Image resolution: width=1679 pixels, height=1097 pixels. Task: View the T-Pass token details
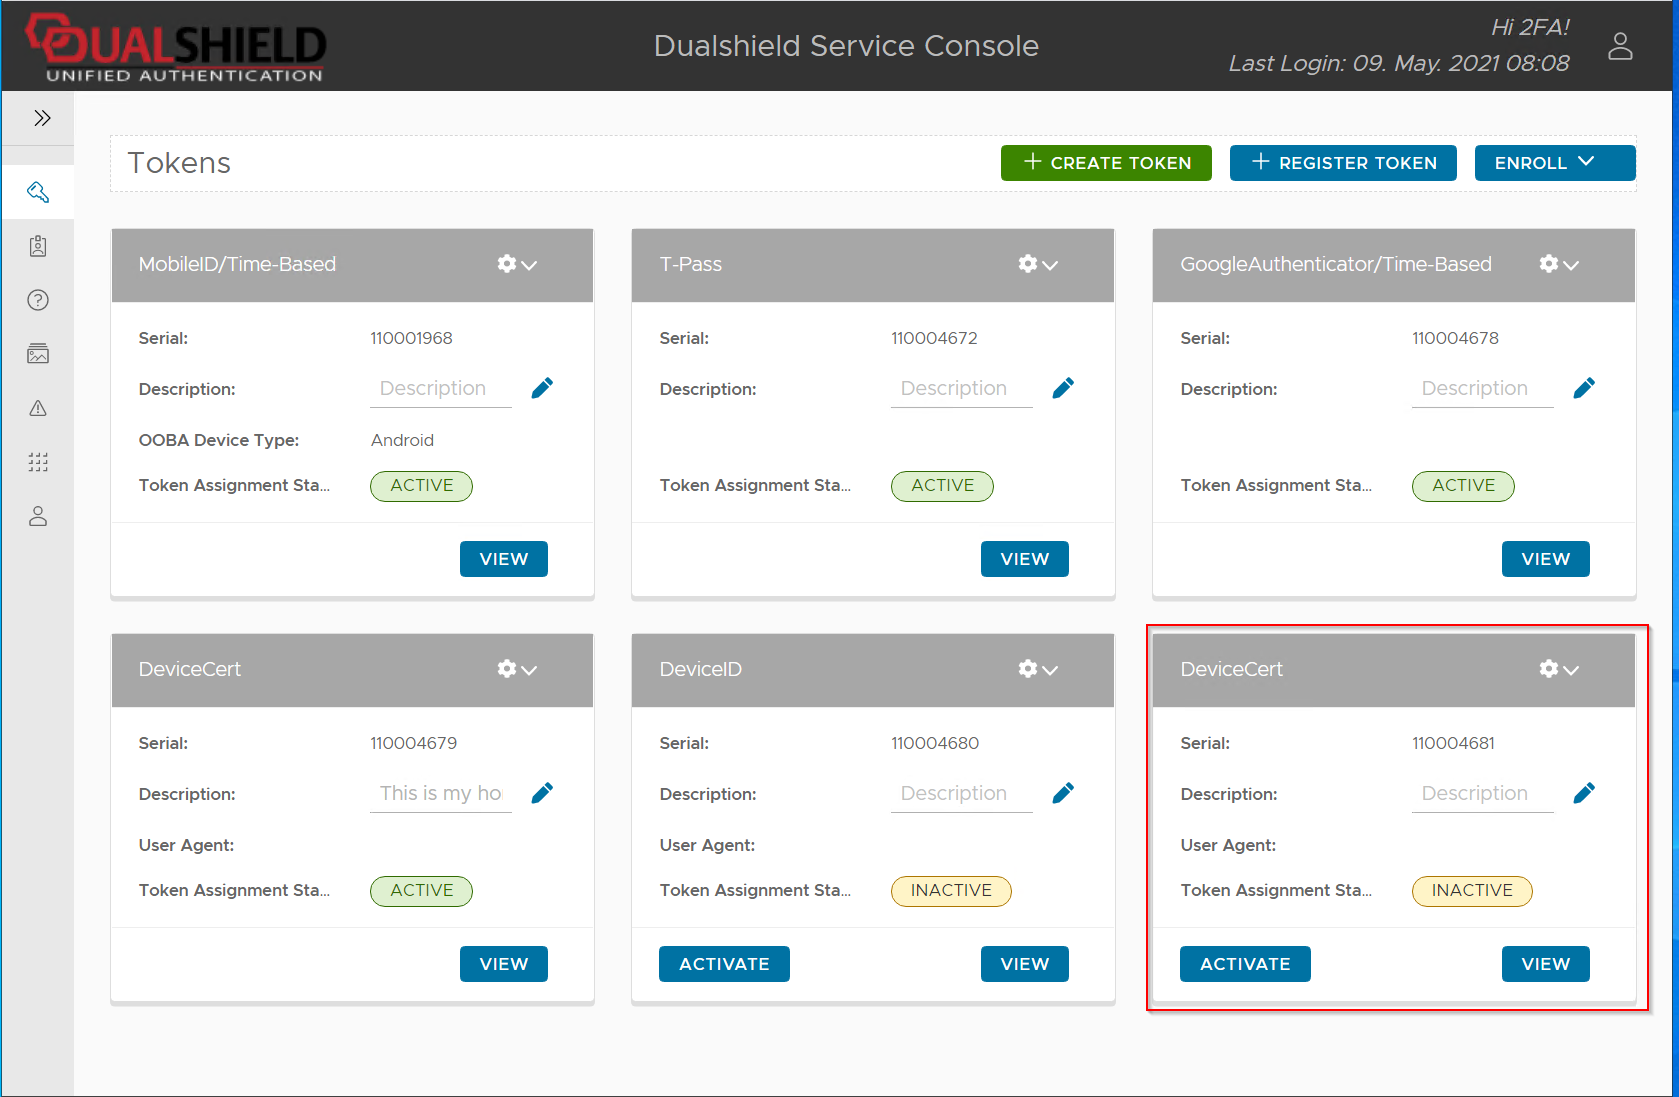click(1024, 559)
